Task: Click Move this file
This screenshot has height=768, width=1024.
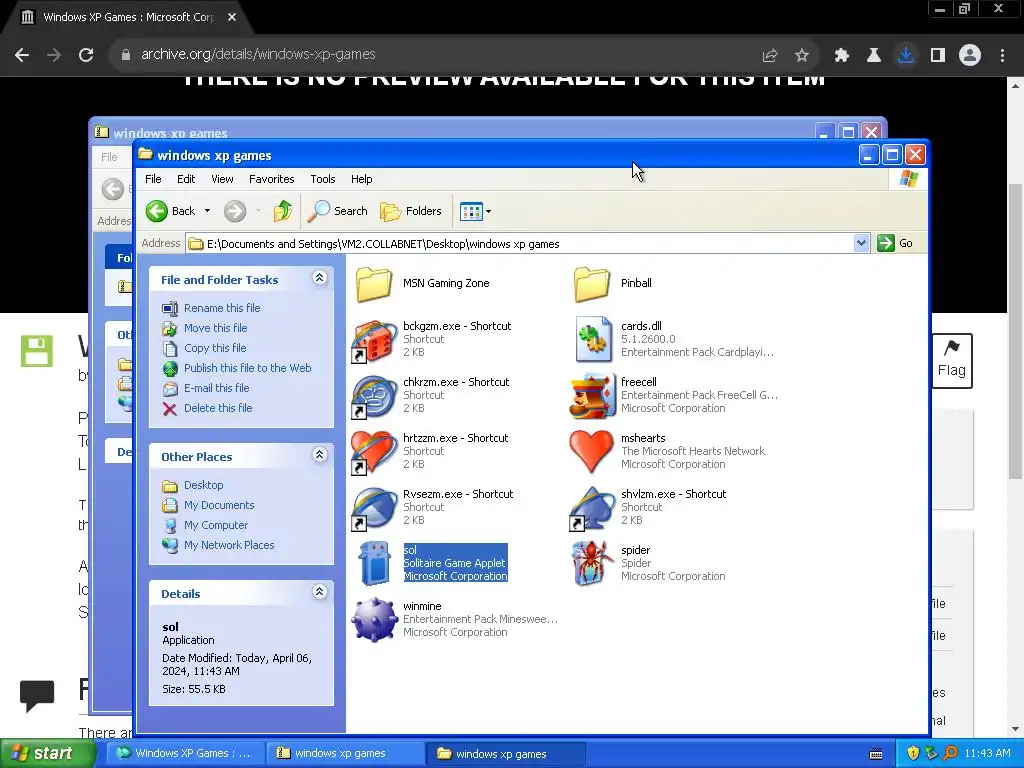Action: click(x=216, y=328)
